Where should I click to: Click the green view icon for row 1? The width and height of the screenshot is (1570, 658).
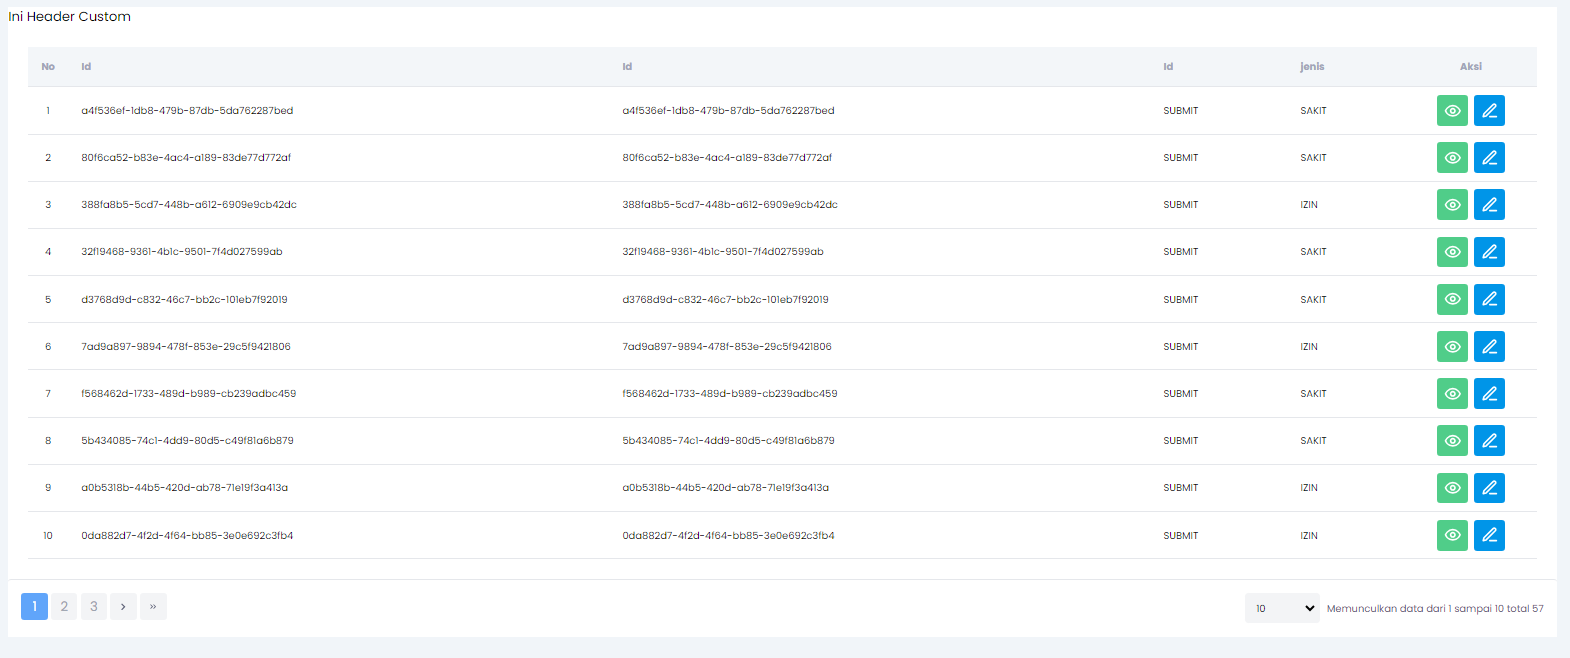[x=1452, y=111]
